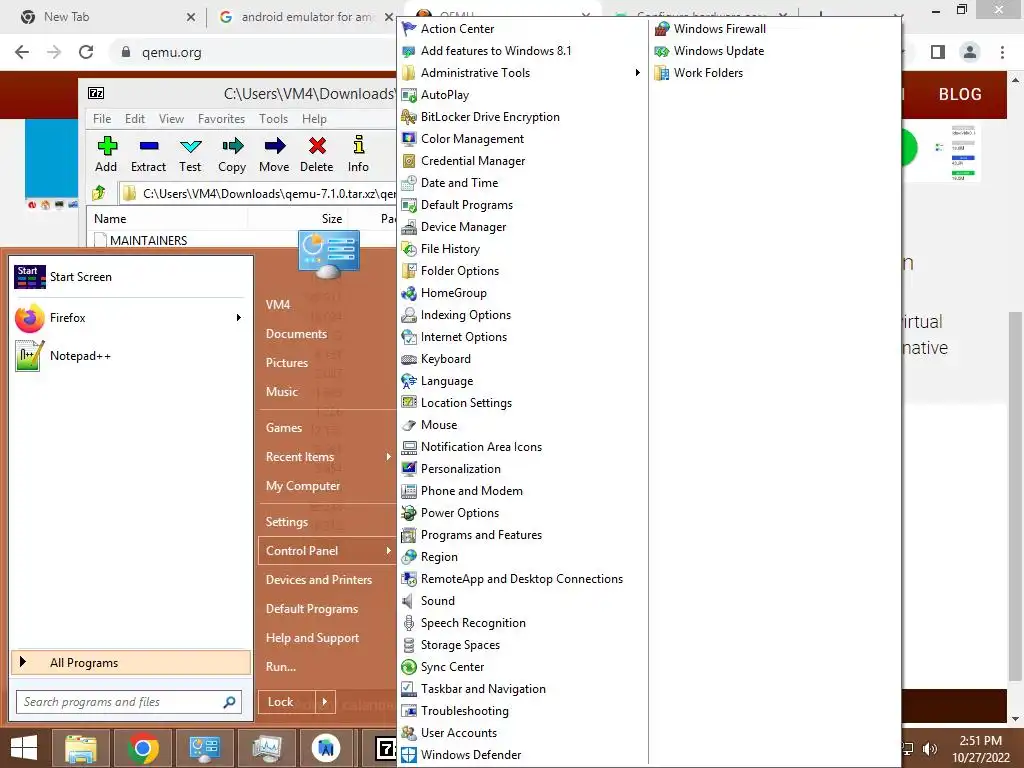This screenshot has width=1024, height=768.
Task: Open Device Manager entry
Action: (463, 227)
